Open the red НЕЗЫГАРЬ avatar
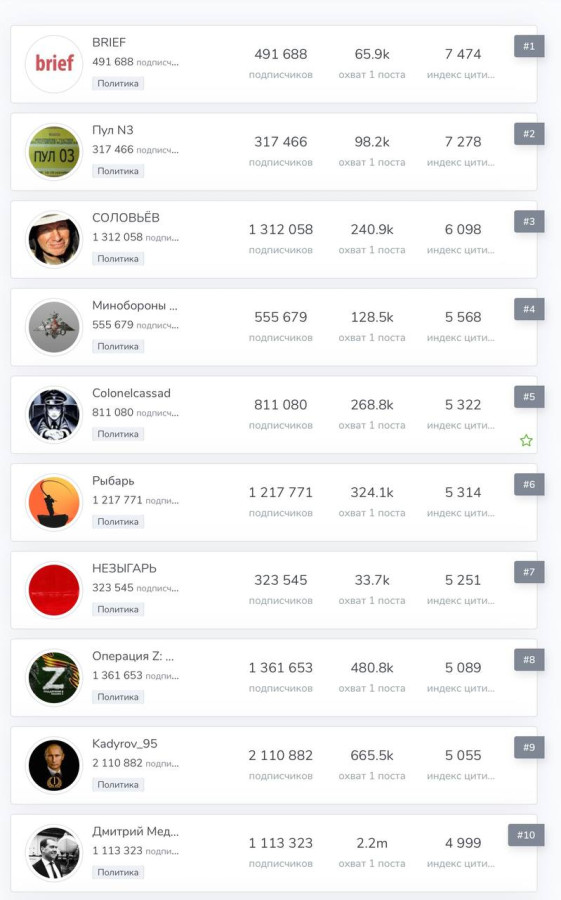This screenshot has height=900, width=561. tap(54, 590)
